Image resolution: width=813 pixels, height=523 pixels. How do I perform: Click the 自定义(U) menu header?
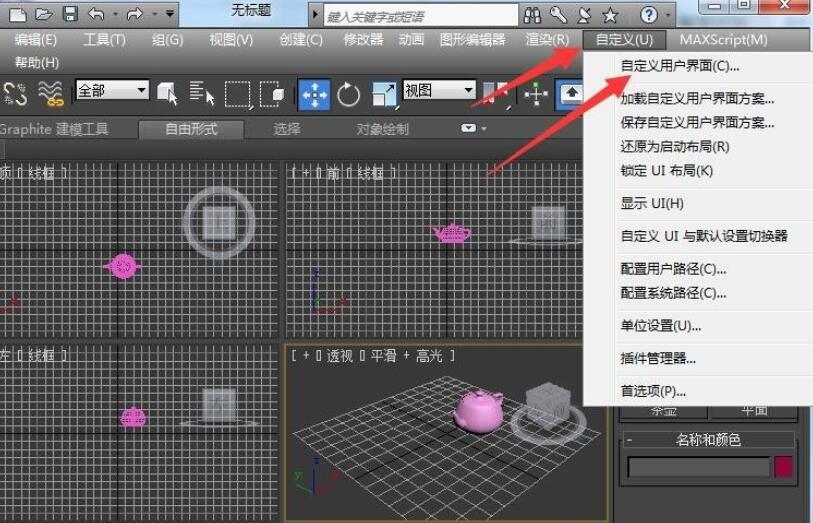pos(624,40)
